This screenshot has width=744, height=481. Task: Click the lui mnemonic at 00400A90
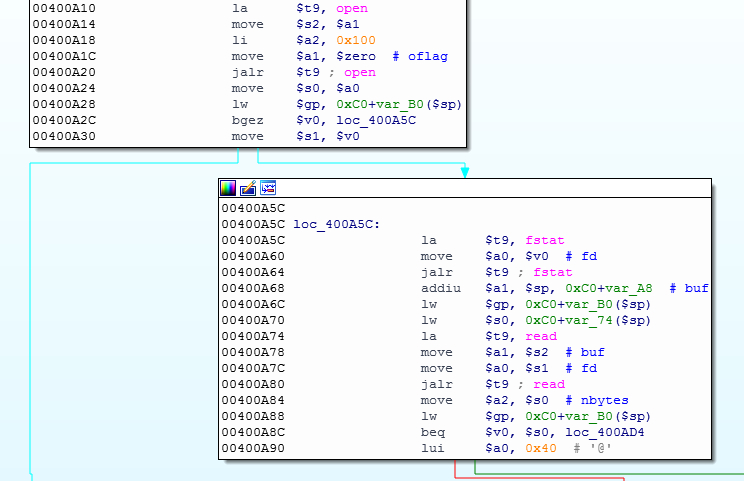click(x=433, y=449)
